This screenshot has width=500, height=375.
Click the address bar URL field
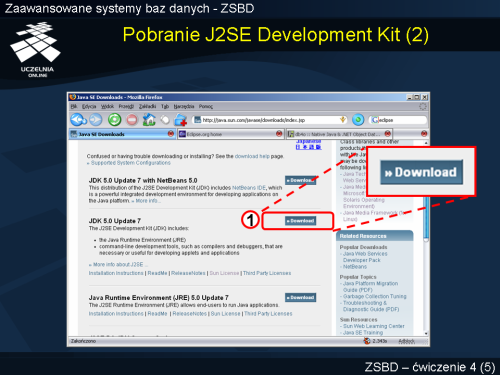[269, 120]
